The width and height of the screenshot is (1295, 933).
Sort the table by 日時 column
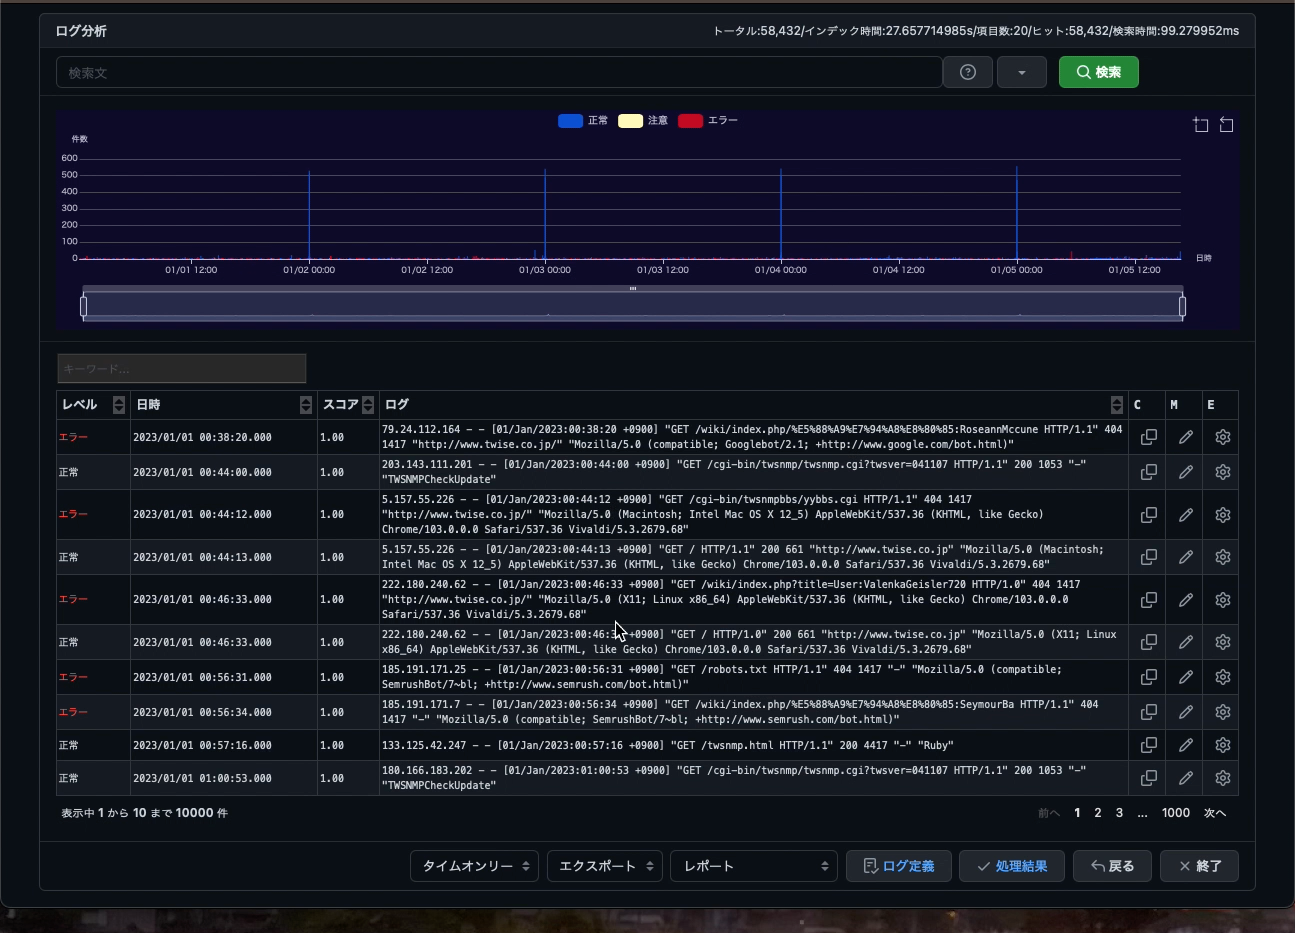pyautogui.click(x=305, y=405)
